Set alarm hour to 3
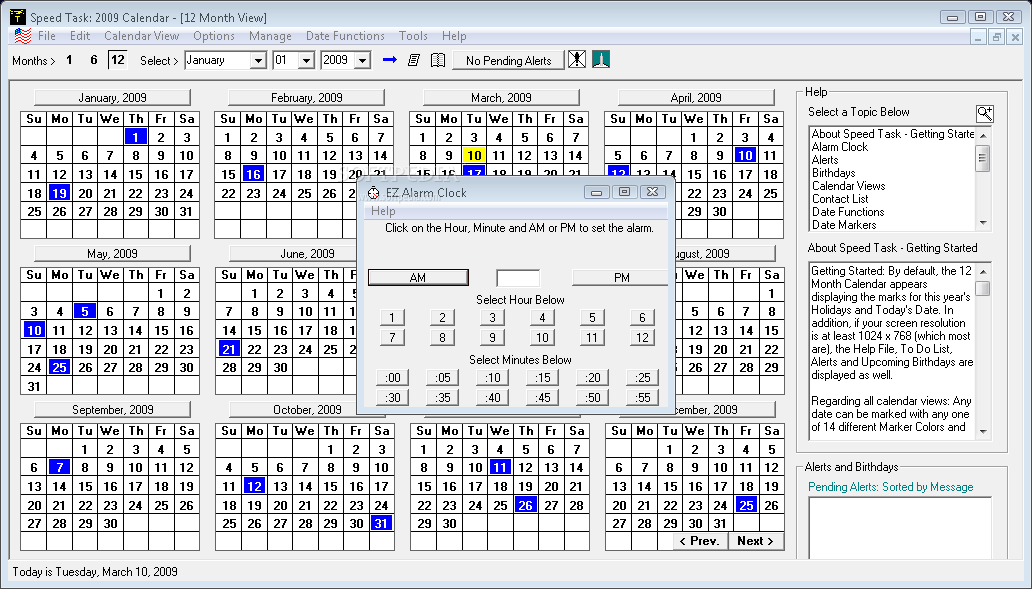This screenshot has height=589, width=1032. (492, 317)
